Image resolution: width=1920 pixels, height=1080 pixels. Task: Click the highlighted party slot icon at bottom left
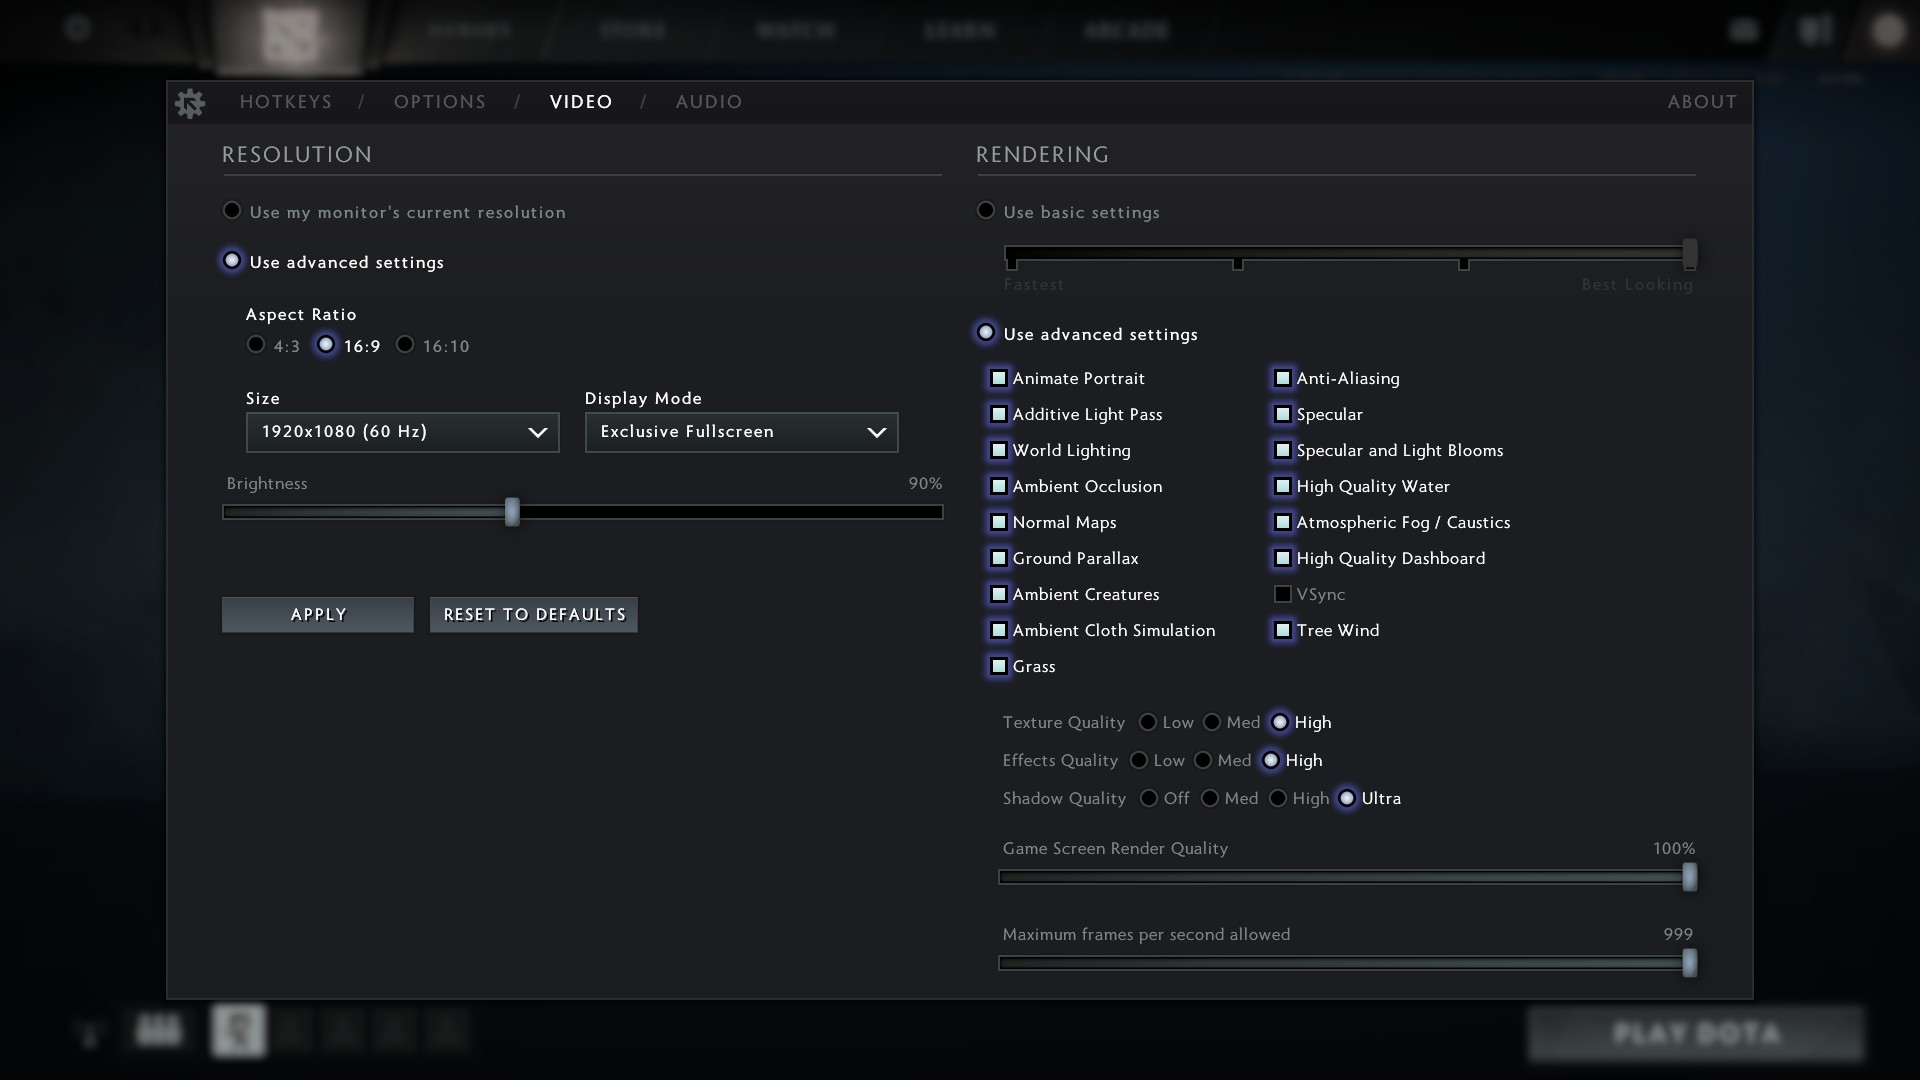(x=238, y=1031)
